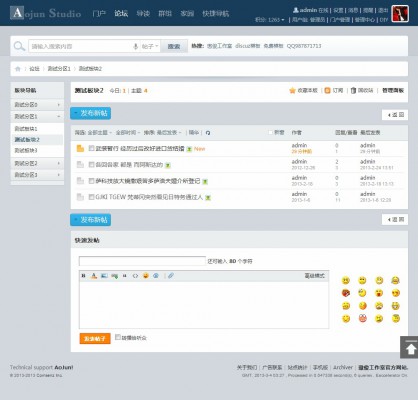Open the search type dropdown beside search box

150,46
